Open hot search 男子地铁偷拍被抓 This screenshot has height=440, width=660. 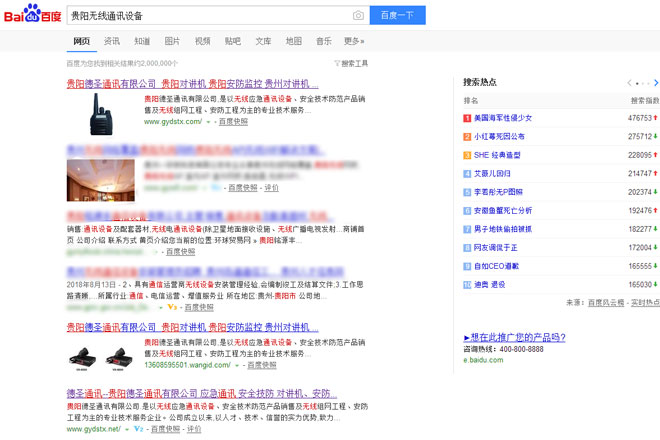click(503, 229)
